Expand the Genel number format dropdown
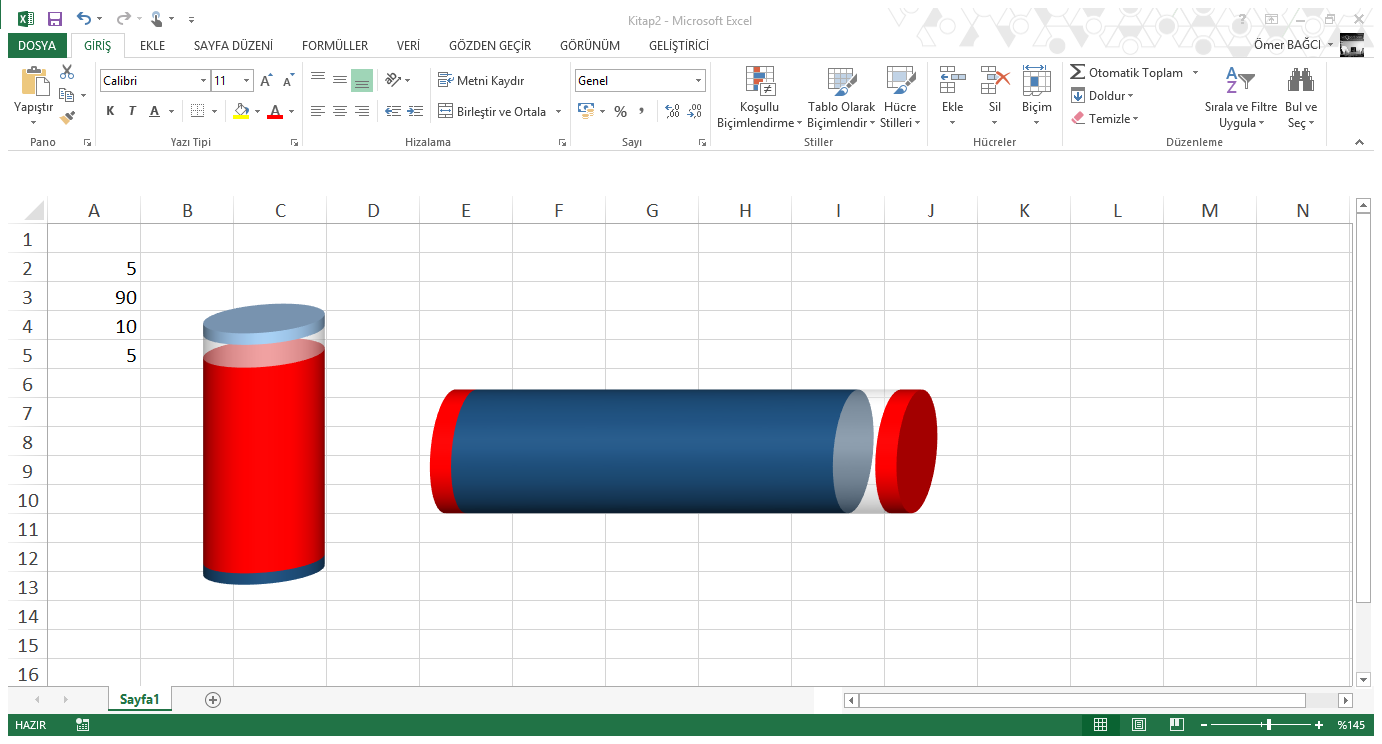Image resolution: width=1382 pixels, height=744 pixels. pos(698,81)
